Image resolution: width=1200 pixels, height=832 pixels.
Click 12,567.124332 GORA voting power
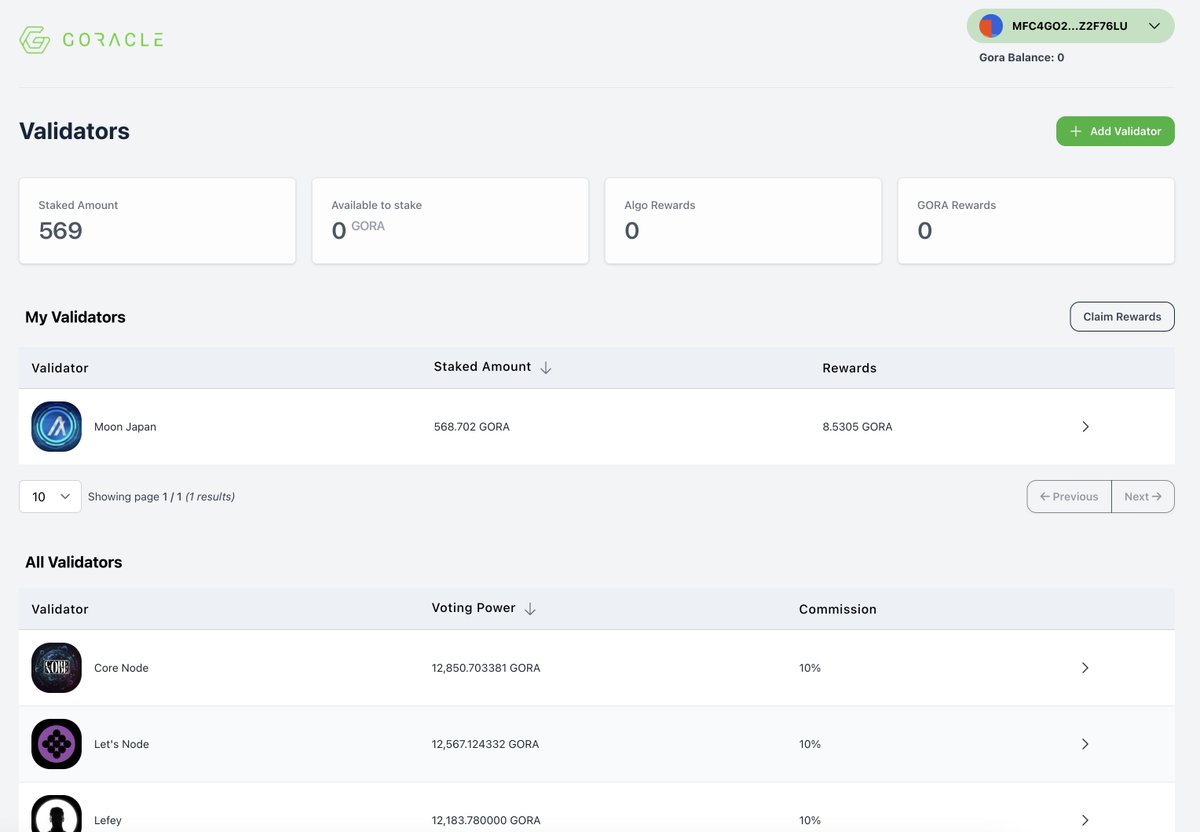tap(486, 744)
